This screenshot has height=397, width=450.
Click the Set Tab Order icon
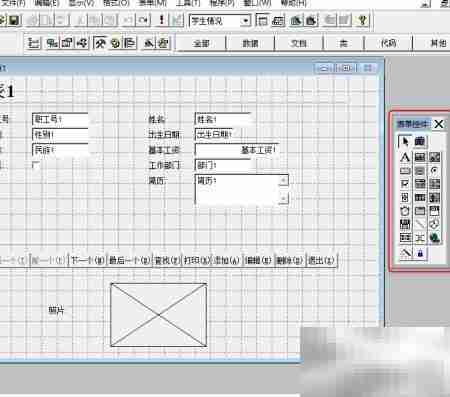[33, 43]
